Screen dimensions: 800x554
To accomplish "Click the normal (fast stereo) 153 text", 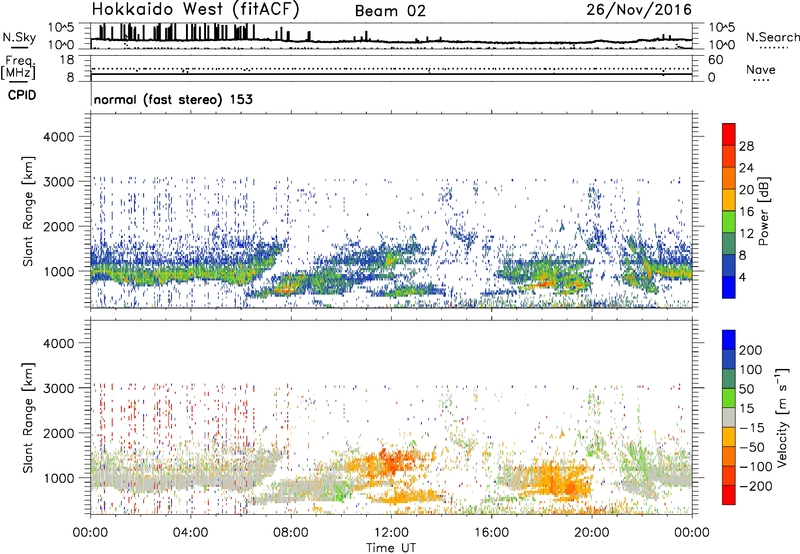I will click(x=173, y=99).
